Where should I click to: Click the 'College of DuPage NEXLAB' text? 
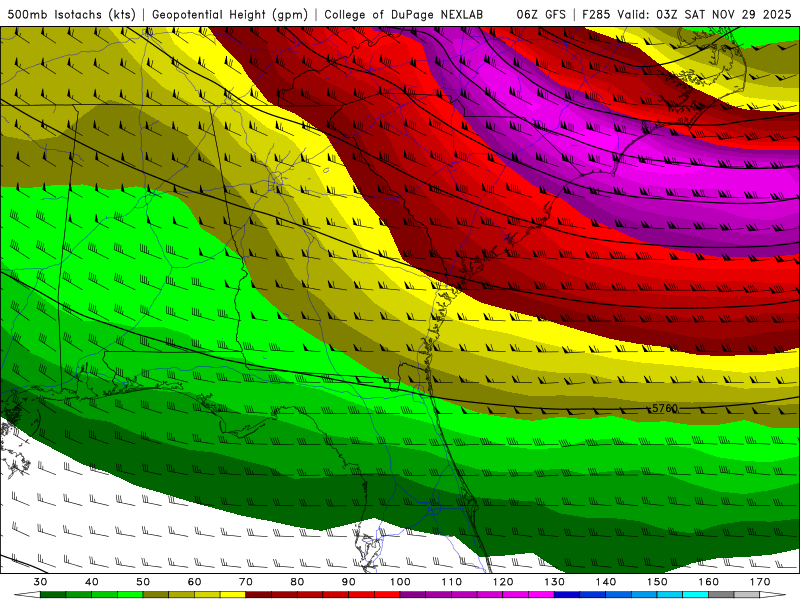403,15
